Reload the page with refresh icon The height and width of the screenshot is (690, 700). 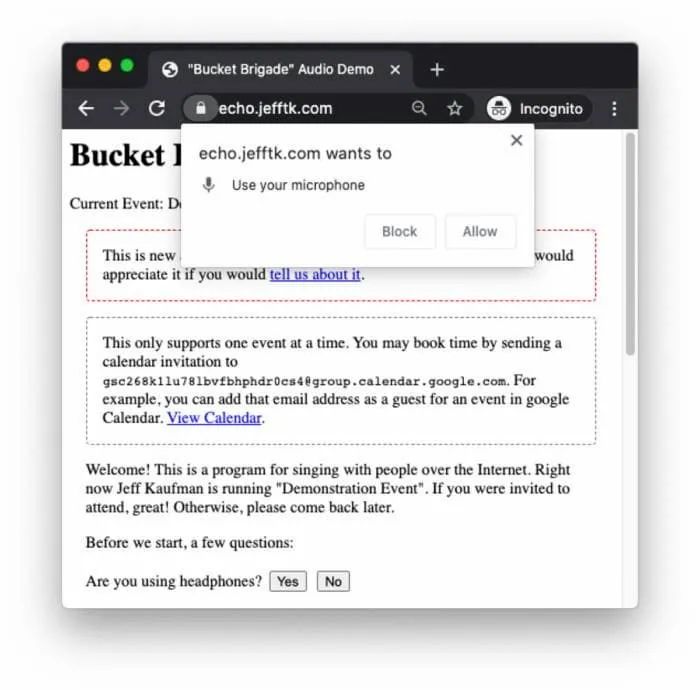(157, 108)
